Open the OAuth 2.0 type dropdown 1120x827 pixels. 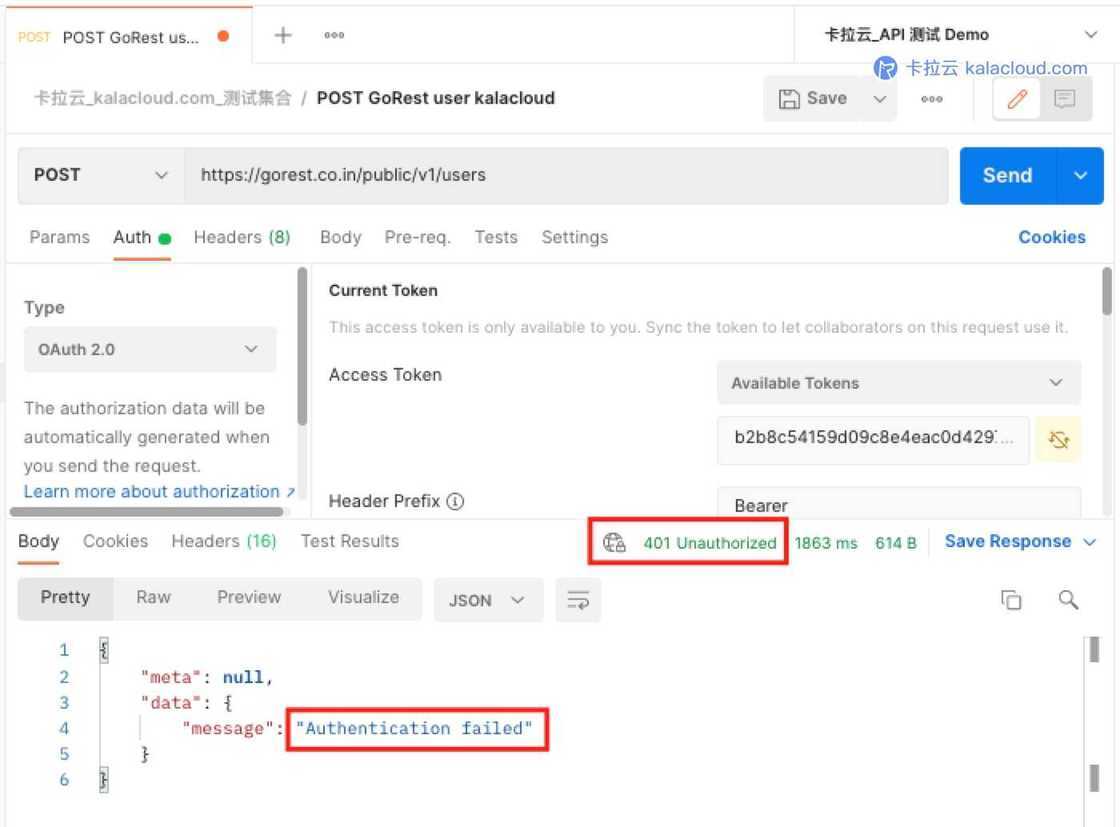point(149,349)
